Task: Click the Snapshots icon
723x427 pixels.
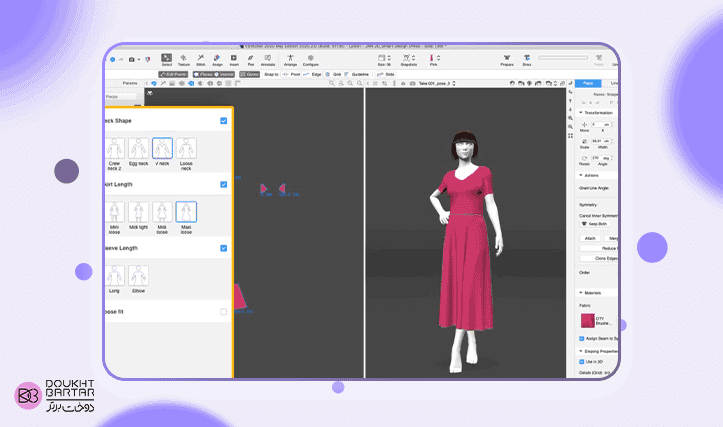Action: (x=408, y=58)
